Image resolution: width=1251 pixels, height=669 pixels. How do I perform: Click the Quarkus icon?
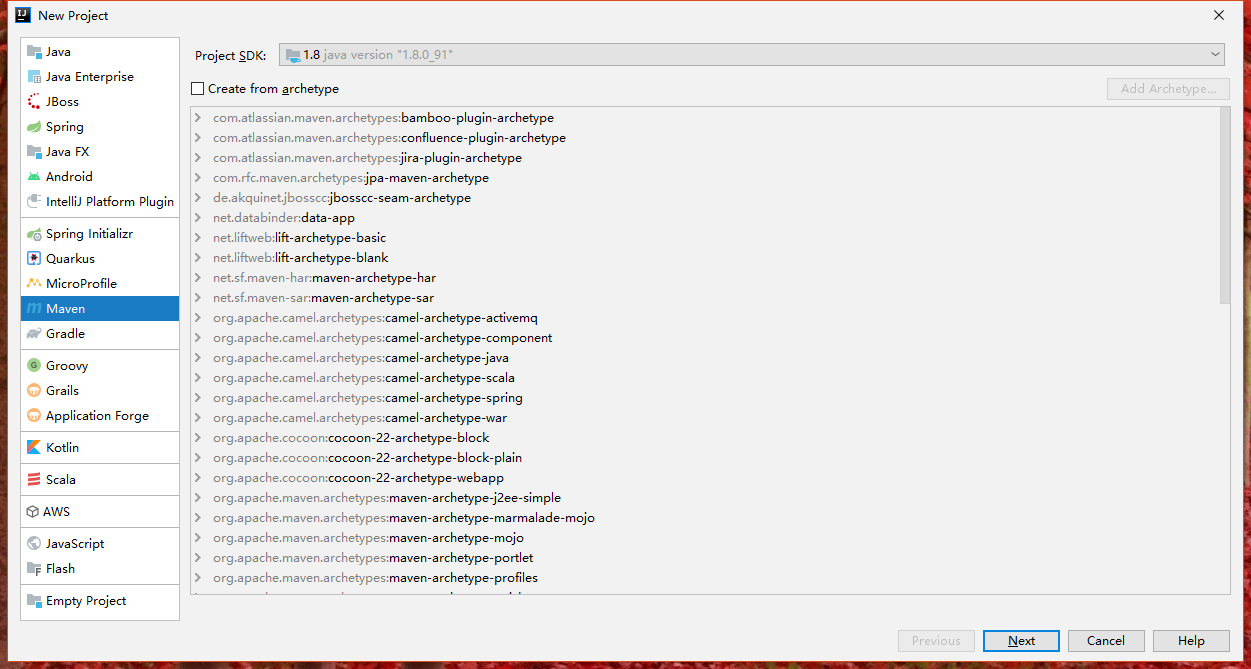[34, 259]
